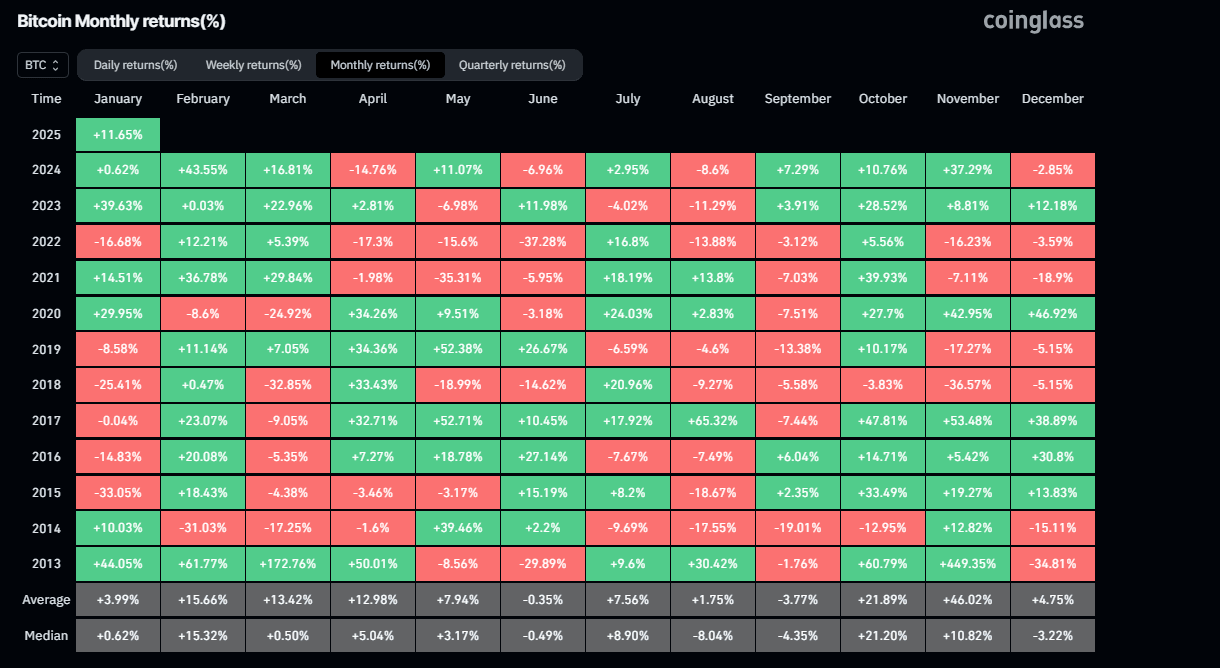Click the 2024 February +43.55% cell
Image resolution: width=1220 pixels, height=668 pixels.
tap(202, 169)
